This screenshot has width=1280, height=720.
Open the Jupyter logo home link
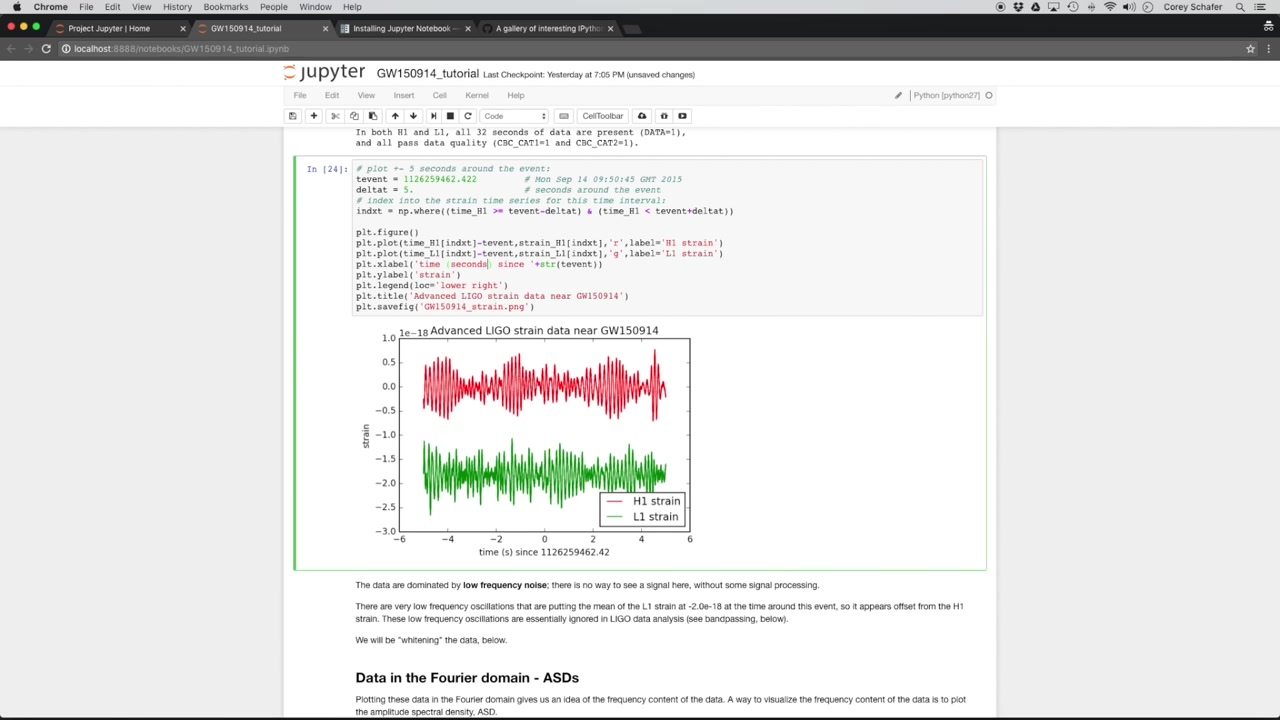(325, 73)
